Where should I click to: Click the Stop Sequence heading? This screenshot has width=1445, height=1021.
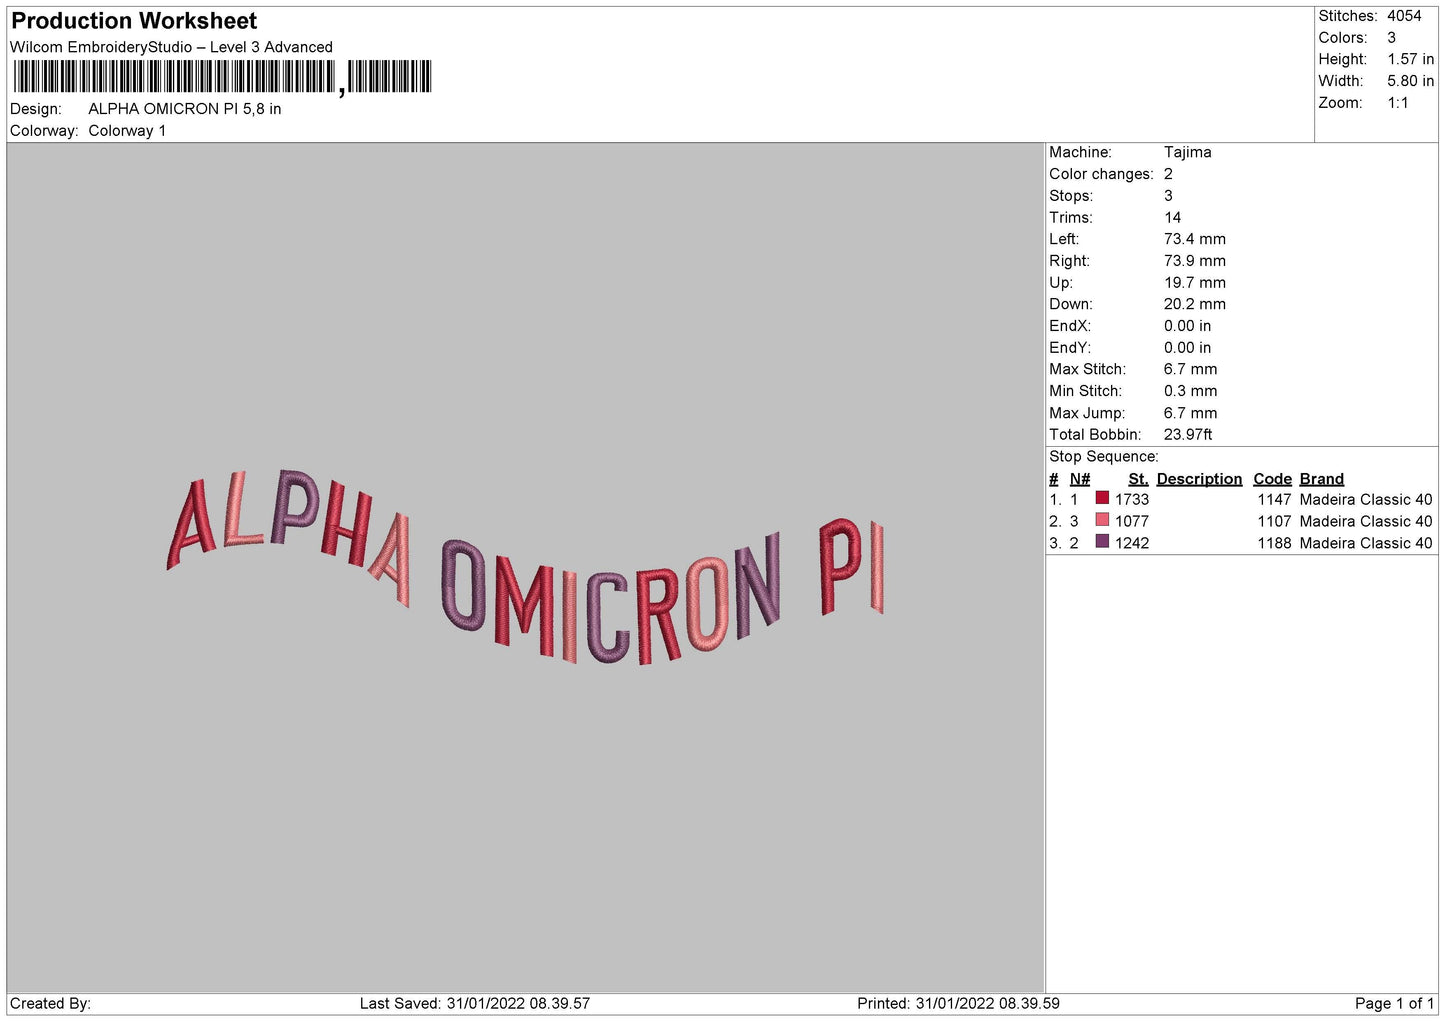[1103, 457]
